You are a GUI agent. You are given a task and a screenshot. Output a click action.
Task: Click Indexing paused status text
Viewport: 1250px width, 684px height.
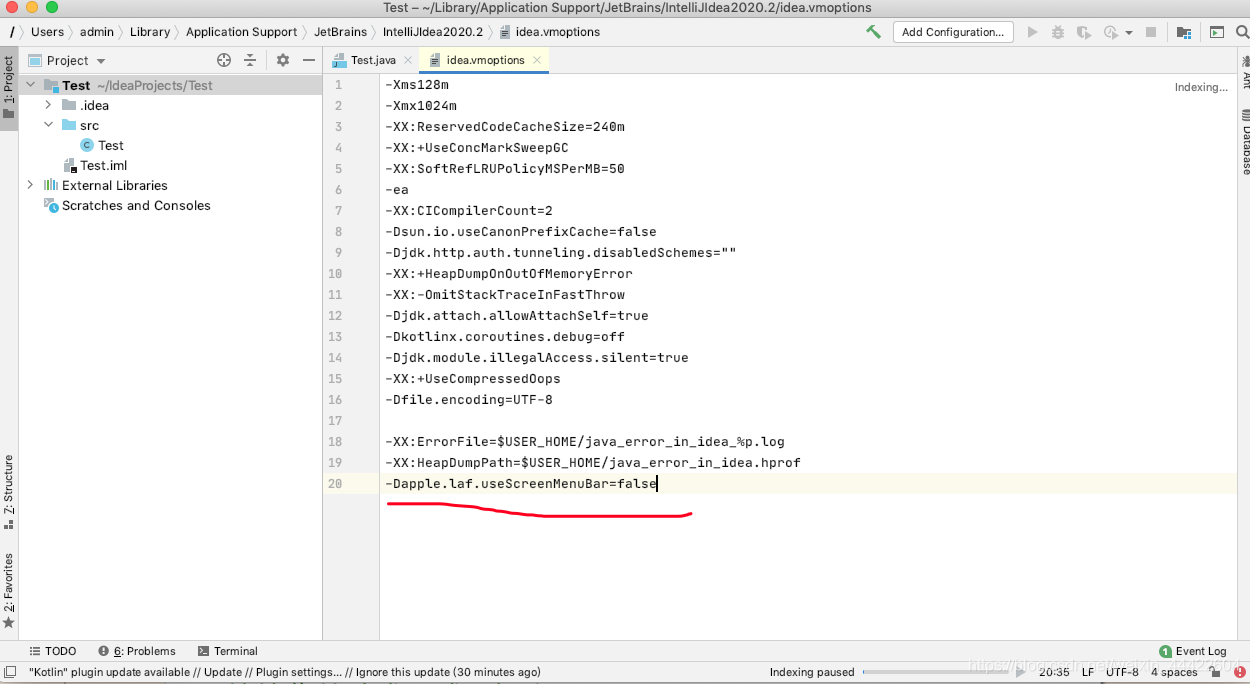812,672
